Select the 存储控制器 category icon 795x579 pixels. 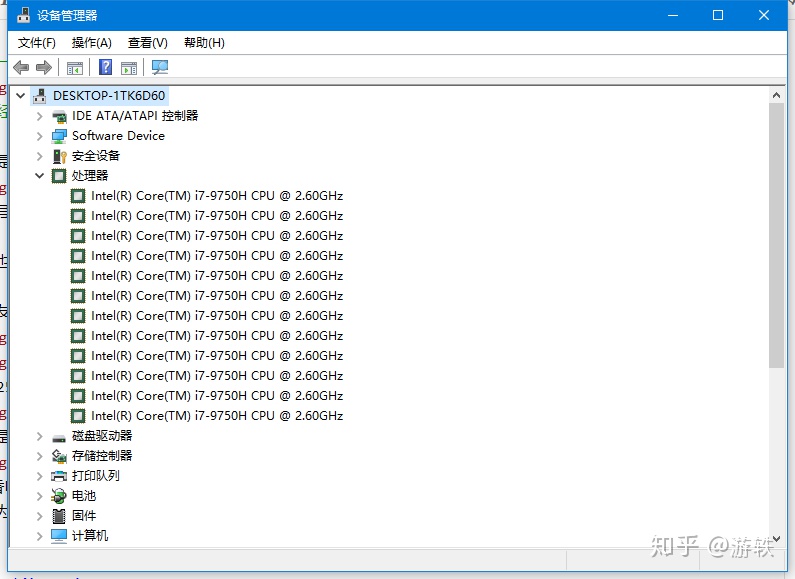point(59,456)
